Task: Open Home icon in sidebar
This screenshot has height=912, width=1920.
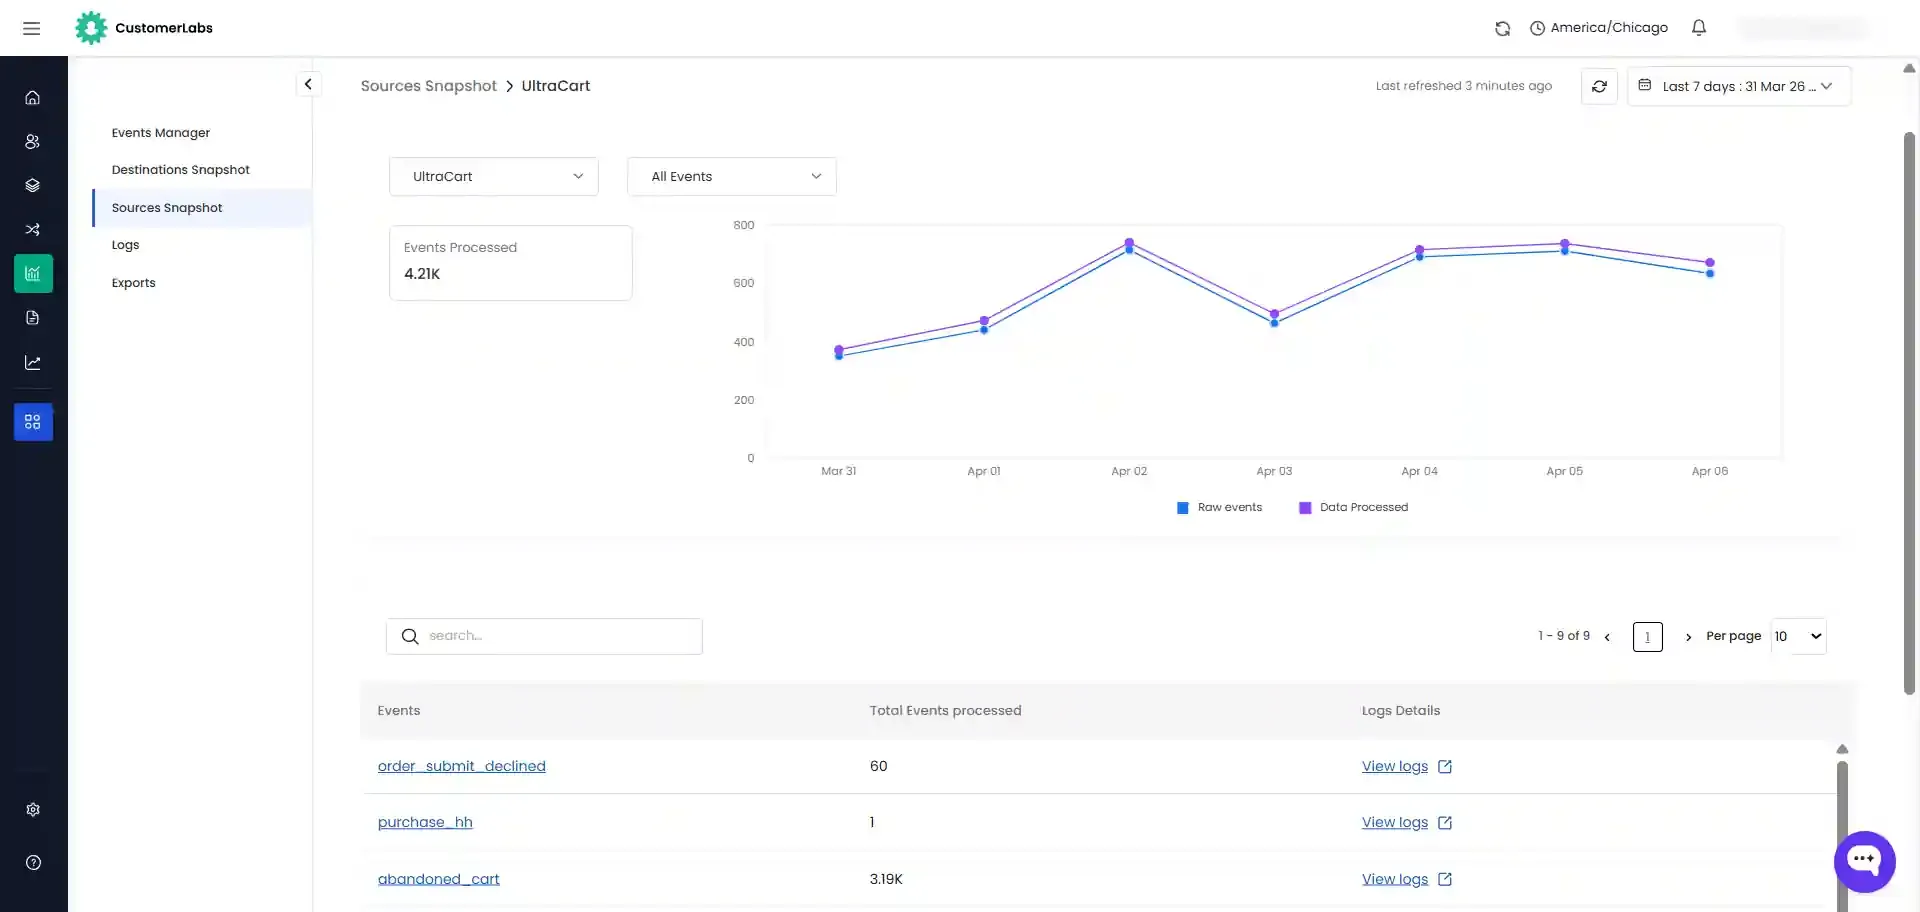Action: point(33,98)
